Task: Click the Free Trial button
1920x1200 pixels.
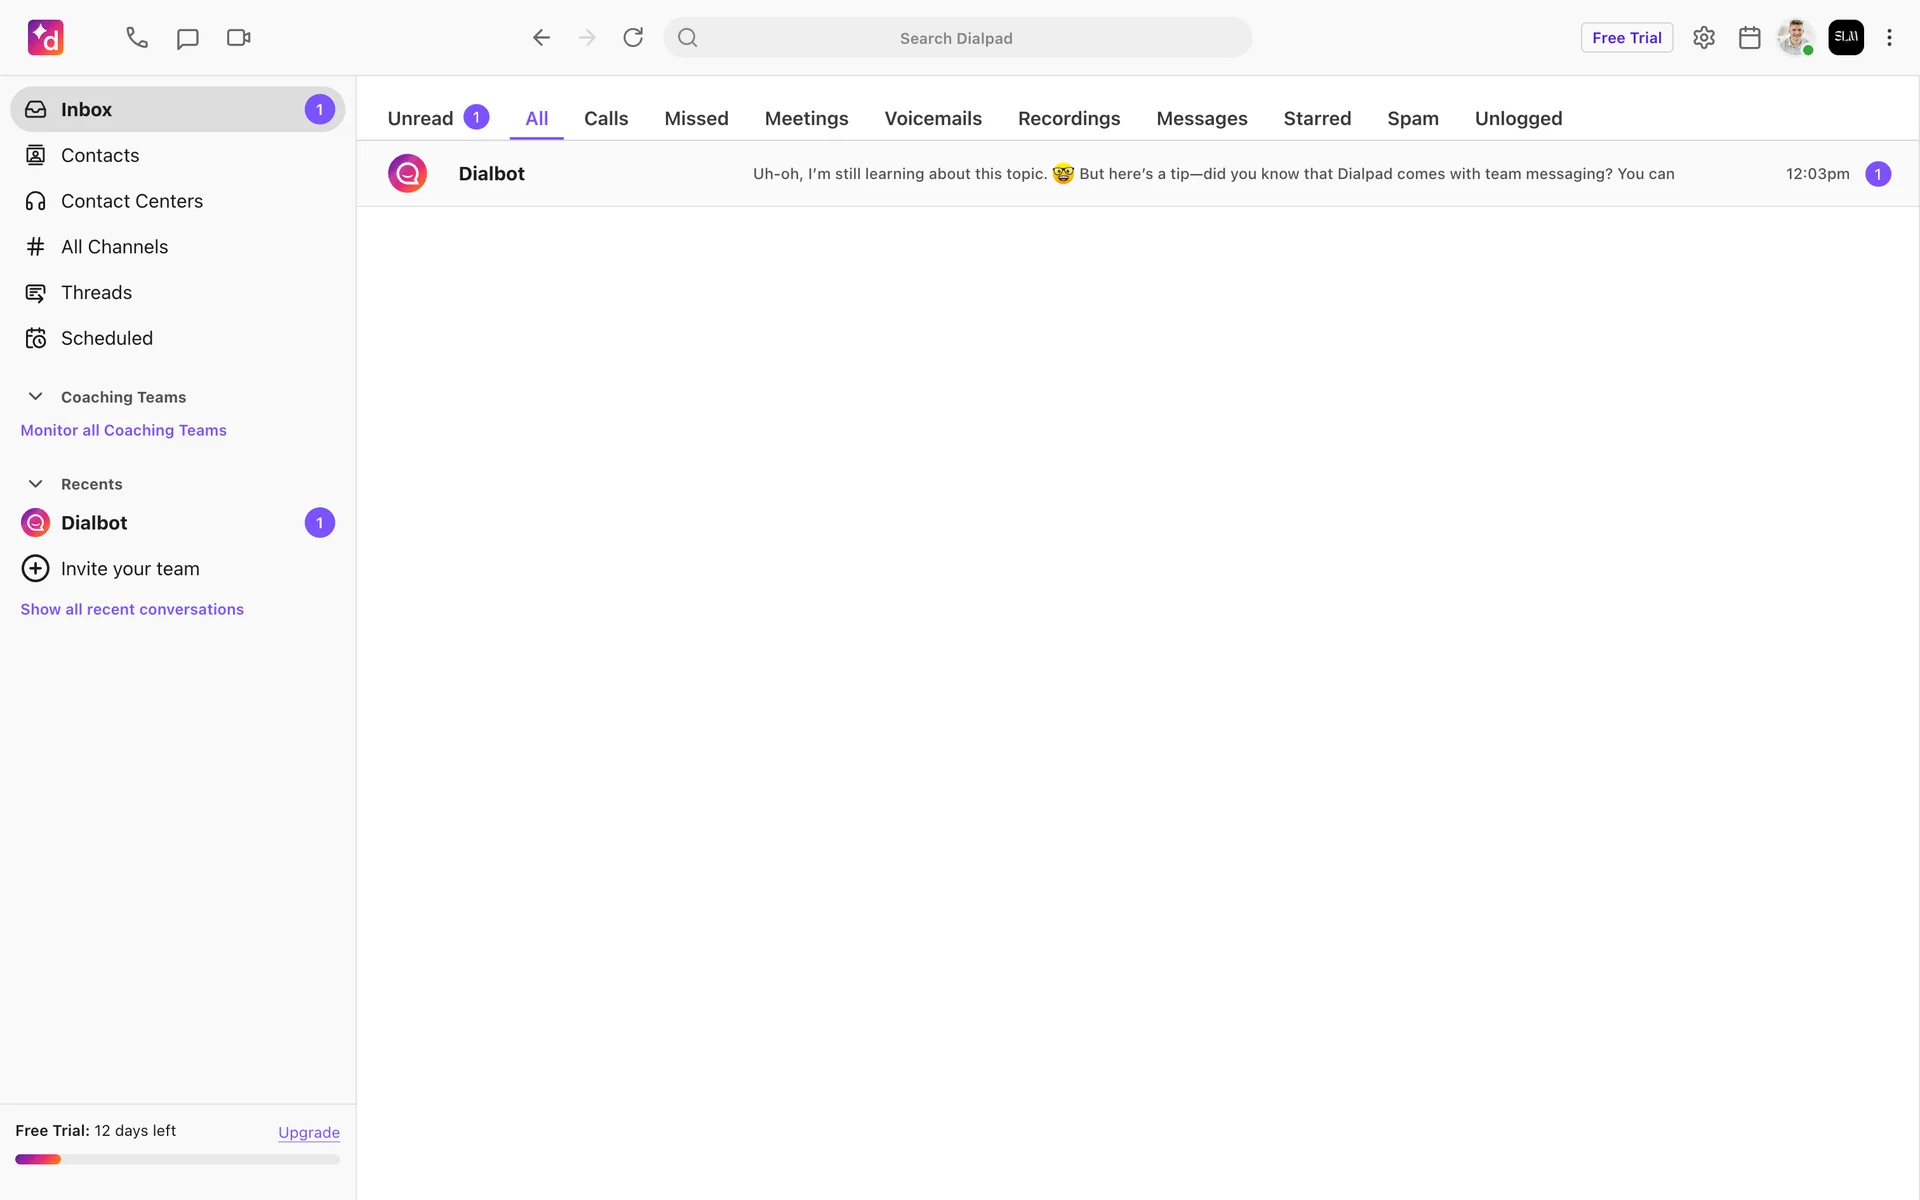Action: point(1626,38)
